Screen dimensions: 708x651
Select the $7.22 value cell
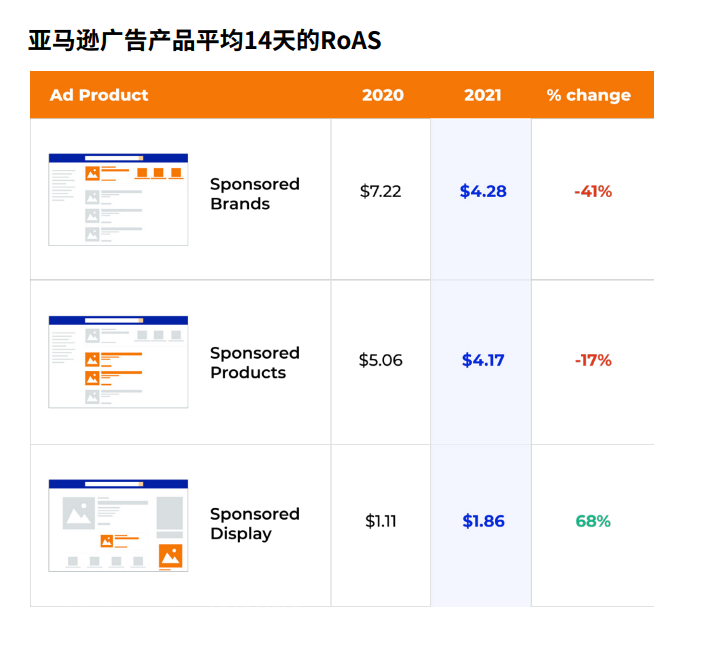[x=380, y=191]
